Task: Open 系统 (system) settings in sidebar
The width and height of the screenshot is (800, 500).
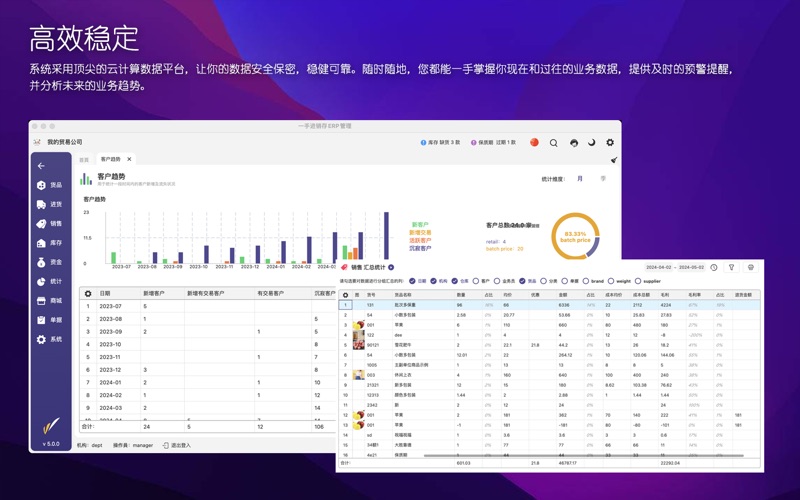Action: (x=49, y=339)
